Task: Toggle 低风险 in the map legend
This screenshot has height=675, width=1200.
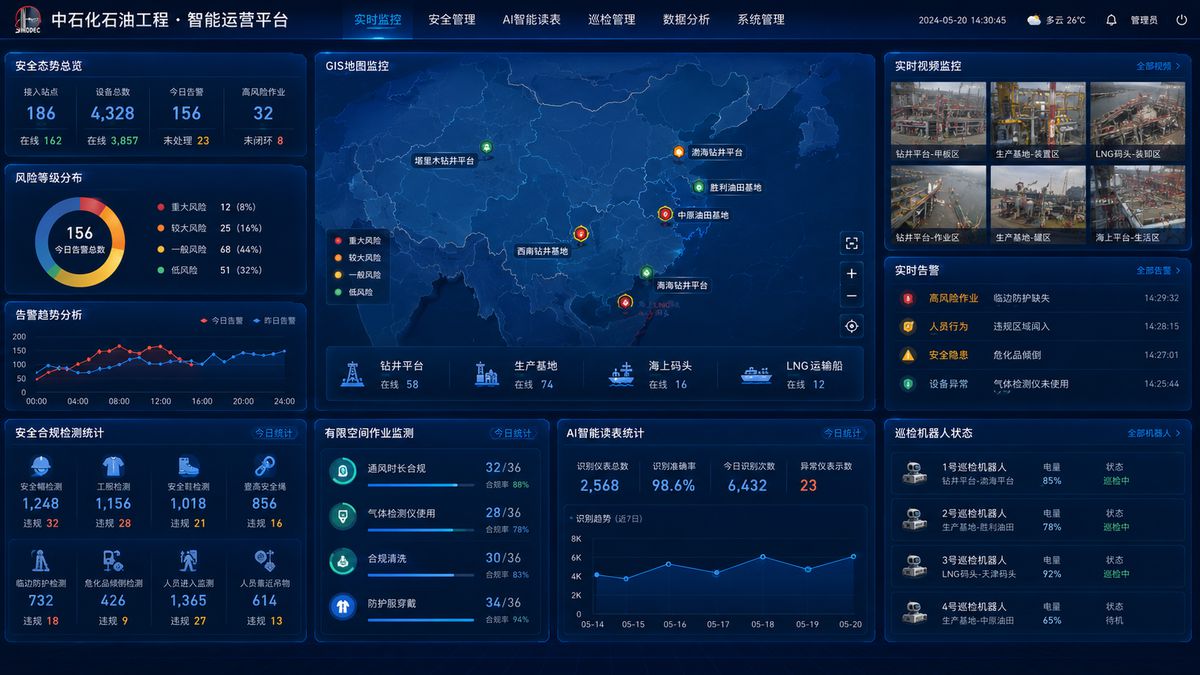Action: (x=353, y=292)
